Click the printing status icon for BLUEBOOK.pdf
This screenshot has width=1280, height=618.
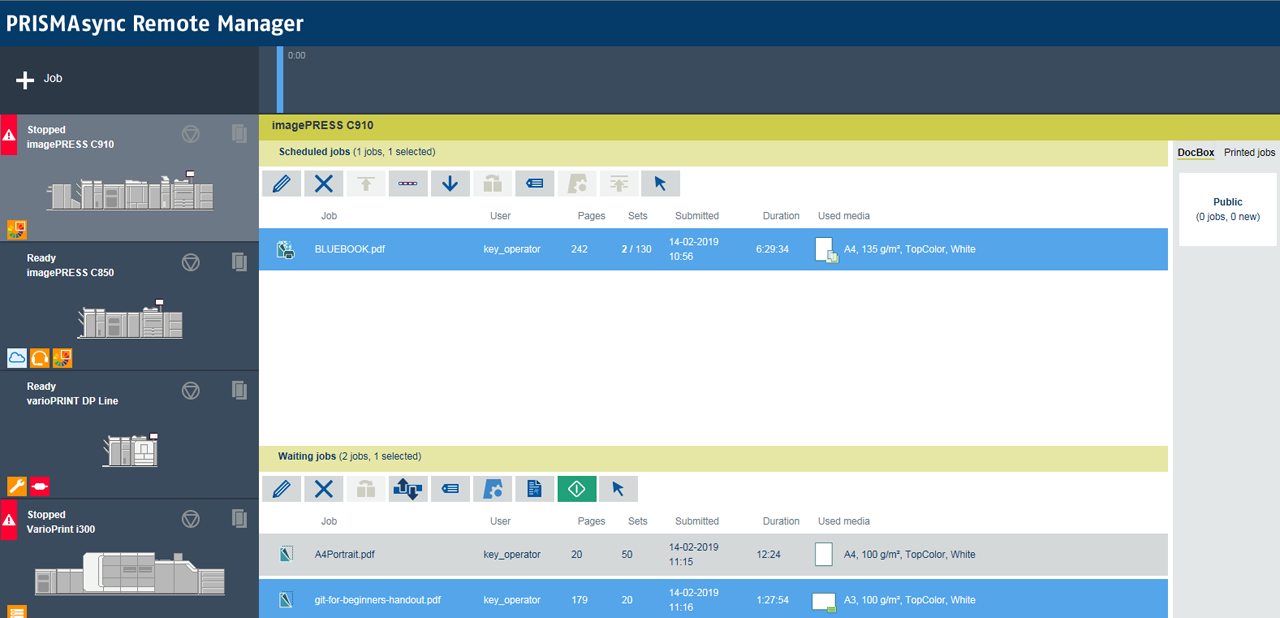tap(285, 250)
